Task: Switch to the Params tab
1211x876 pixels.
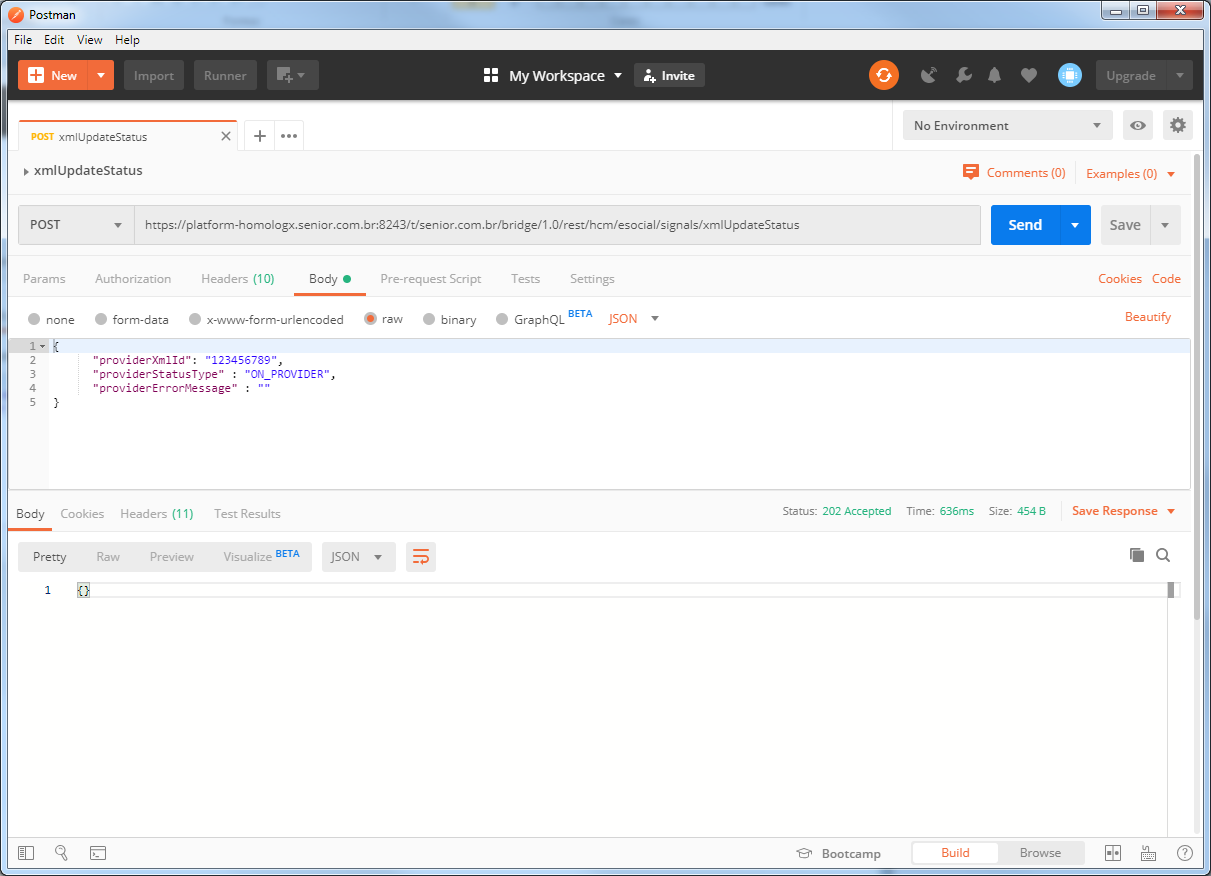Action: (x=44, y=279)
